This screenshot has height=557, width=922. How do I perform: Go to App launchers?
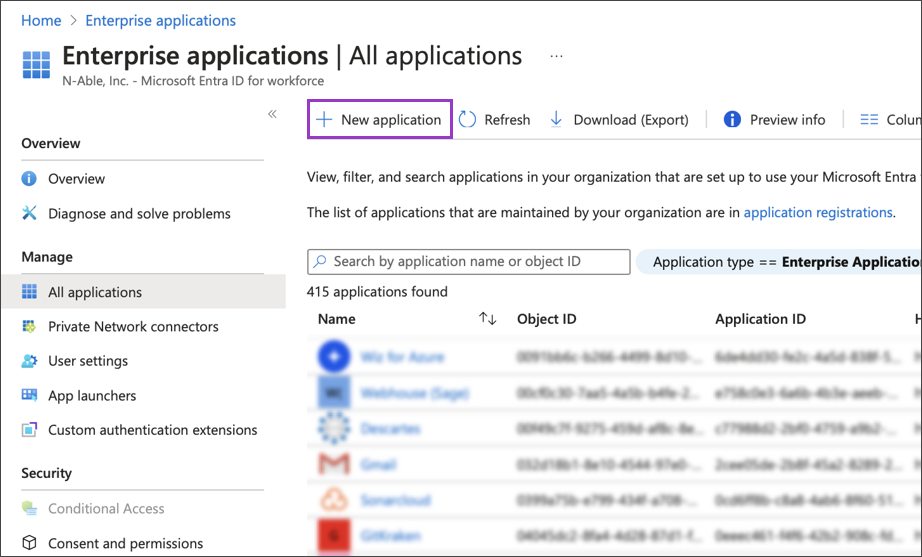pos(92,396)
